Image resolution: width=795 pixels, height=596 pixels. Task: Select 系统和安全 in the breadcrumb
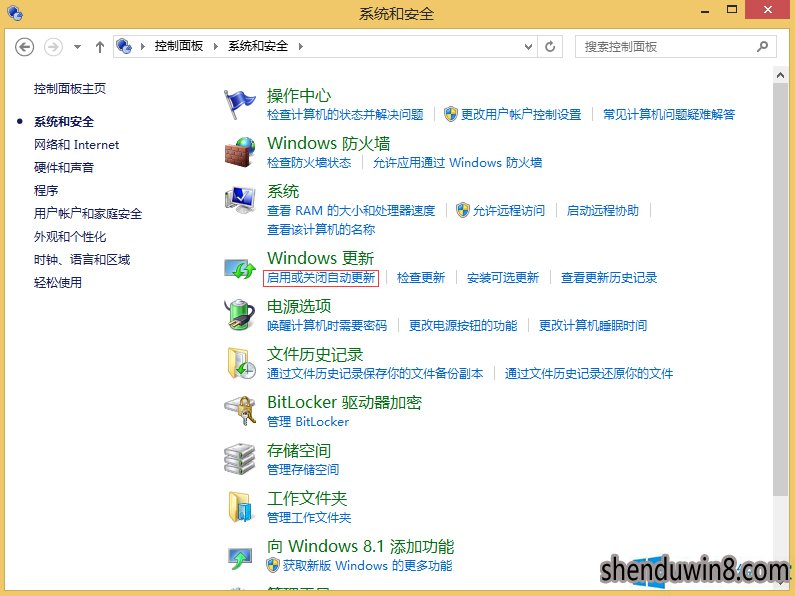(x=258, y=46)
